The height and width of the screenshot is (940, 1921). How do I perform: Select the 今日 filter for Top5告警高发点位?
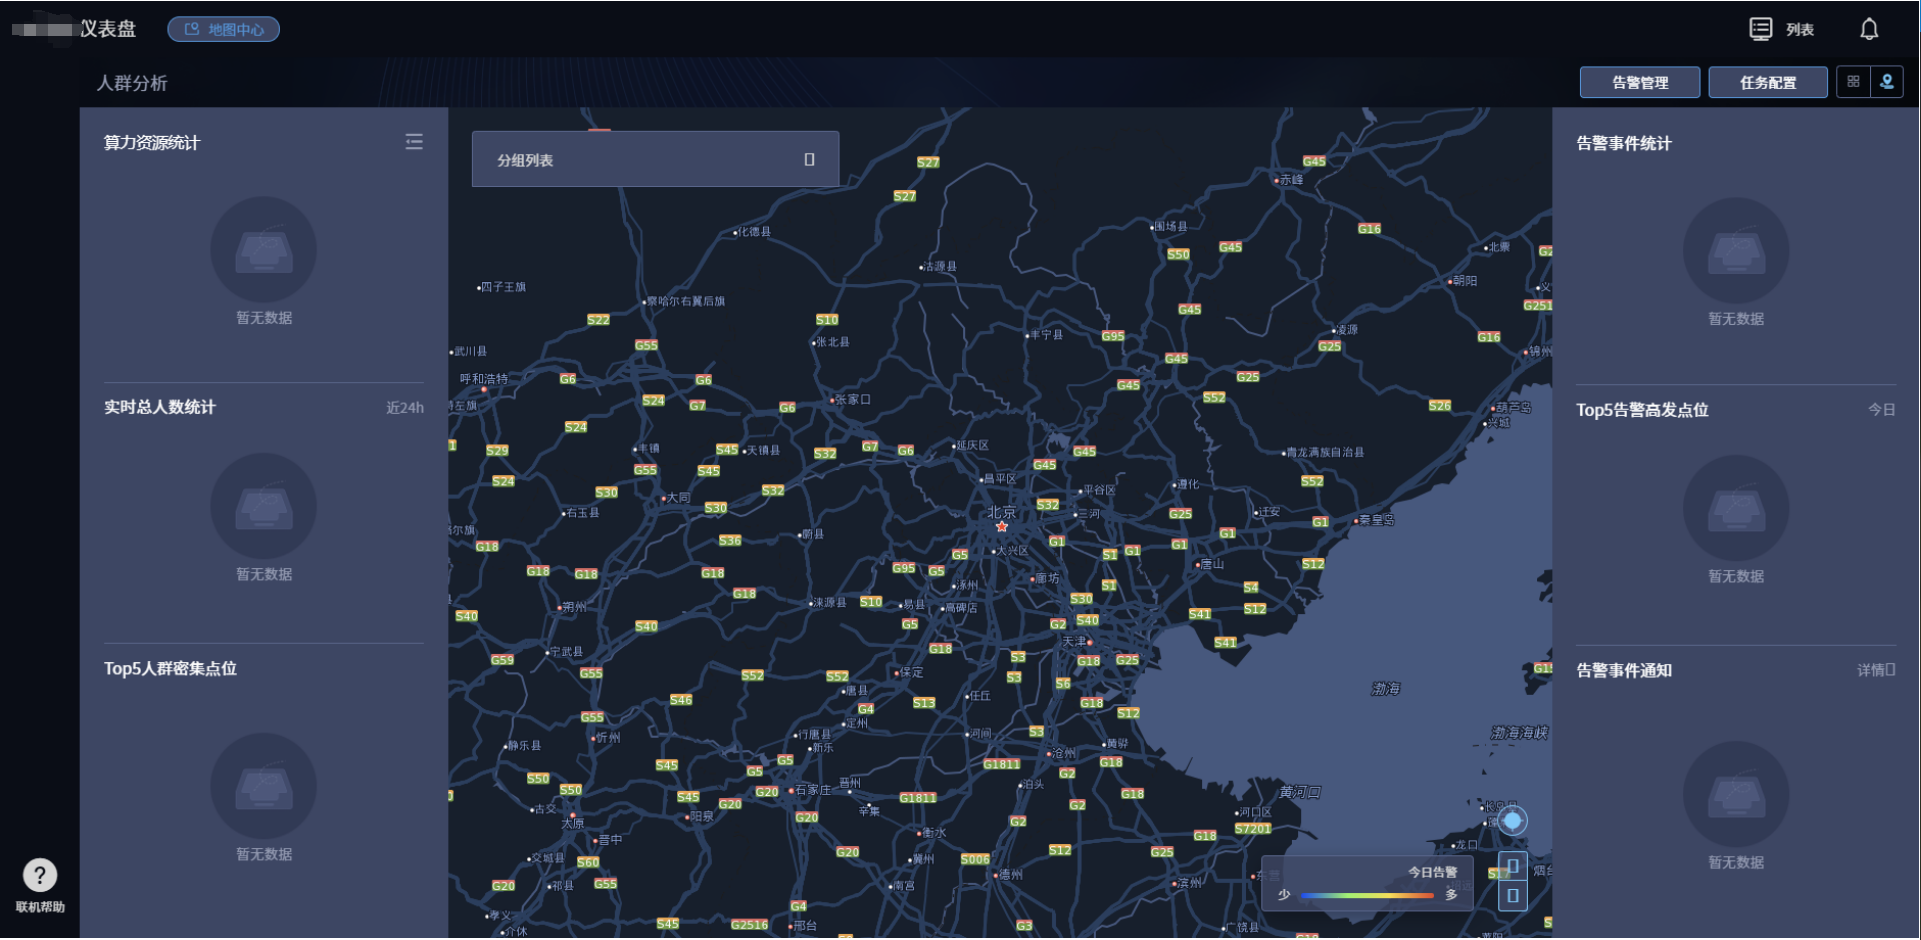click(1881, 410)
